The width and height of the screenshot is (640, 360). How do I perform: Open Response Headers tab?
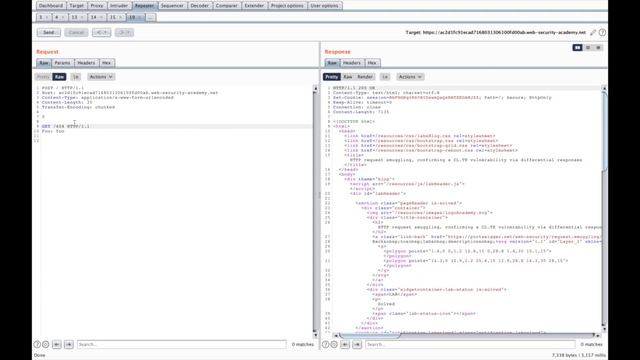(x=351, y=63)
